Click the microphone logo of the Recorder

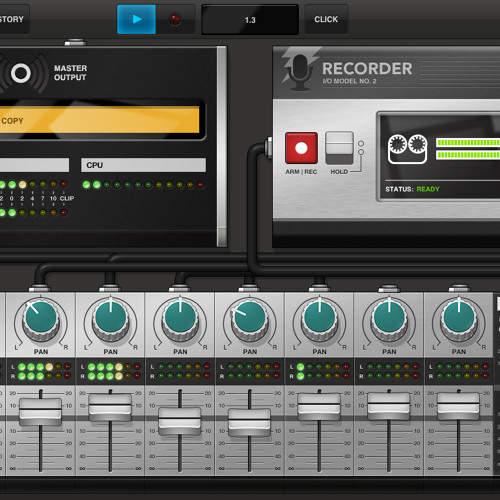(300, 71)
